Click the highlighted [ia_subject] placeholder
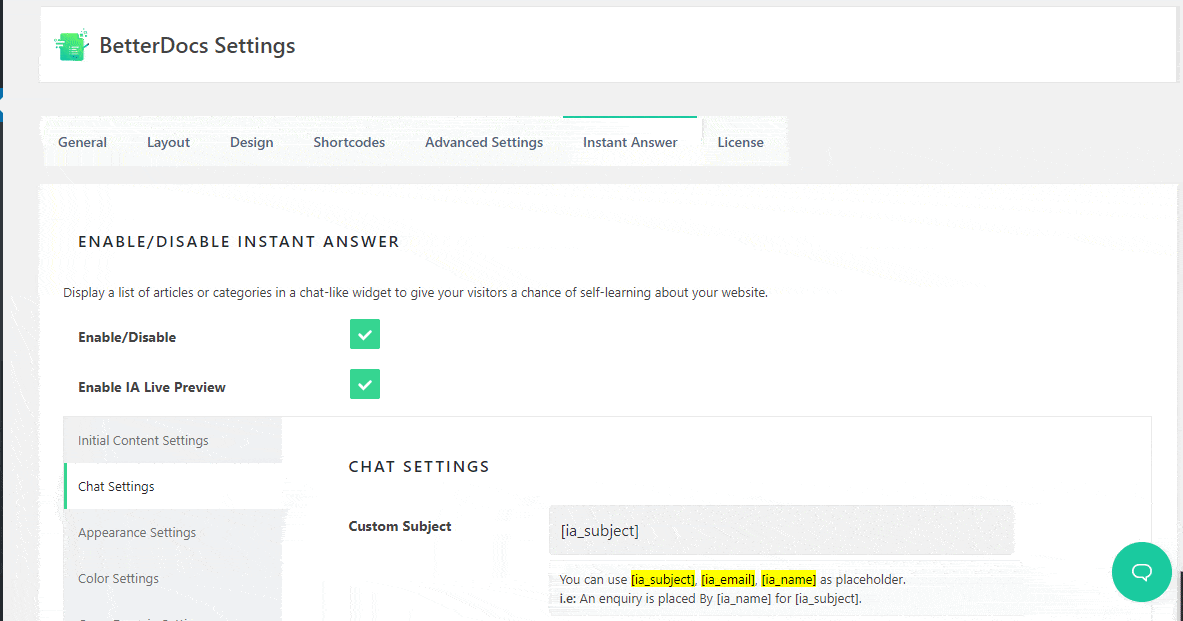 [662, 579]
